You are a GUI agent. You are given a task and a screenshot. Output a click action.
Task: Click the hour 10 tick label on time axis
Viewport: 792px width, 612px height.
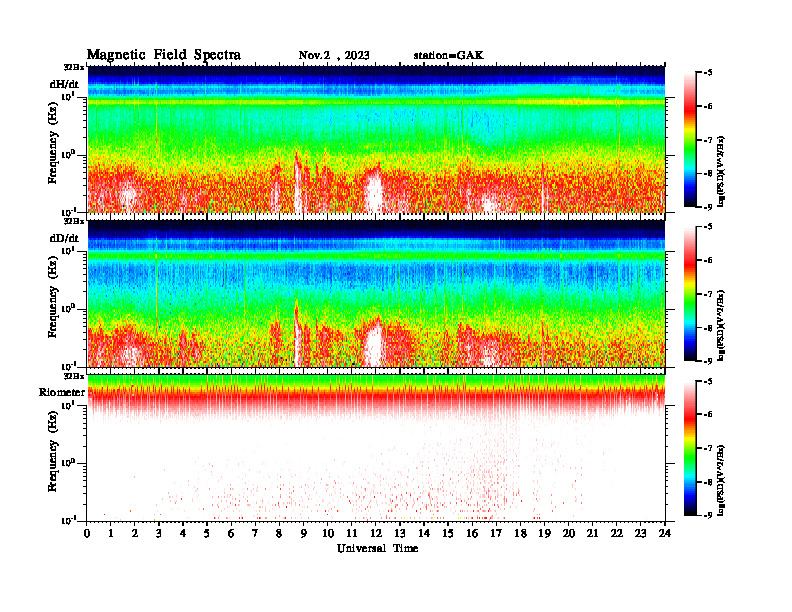(328, 534)
